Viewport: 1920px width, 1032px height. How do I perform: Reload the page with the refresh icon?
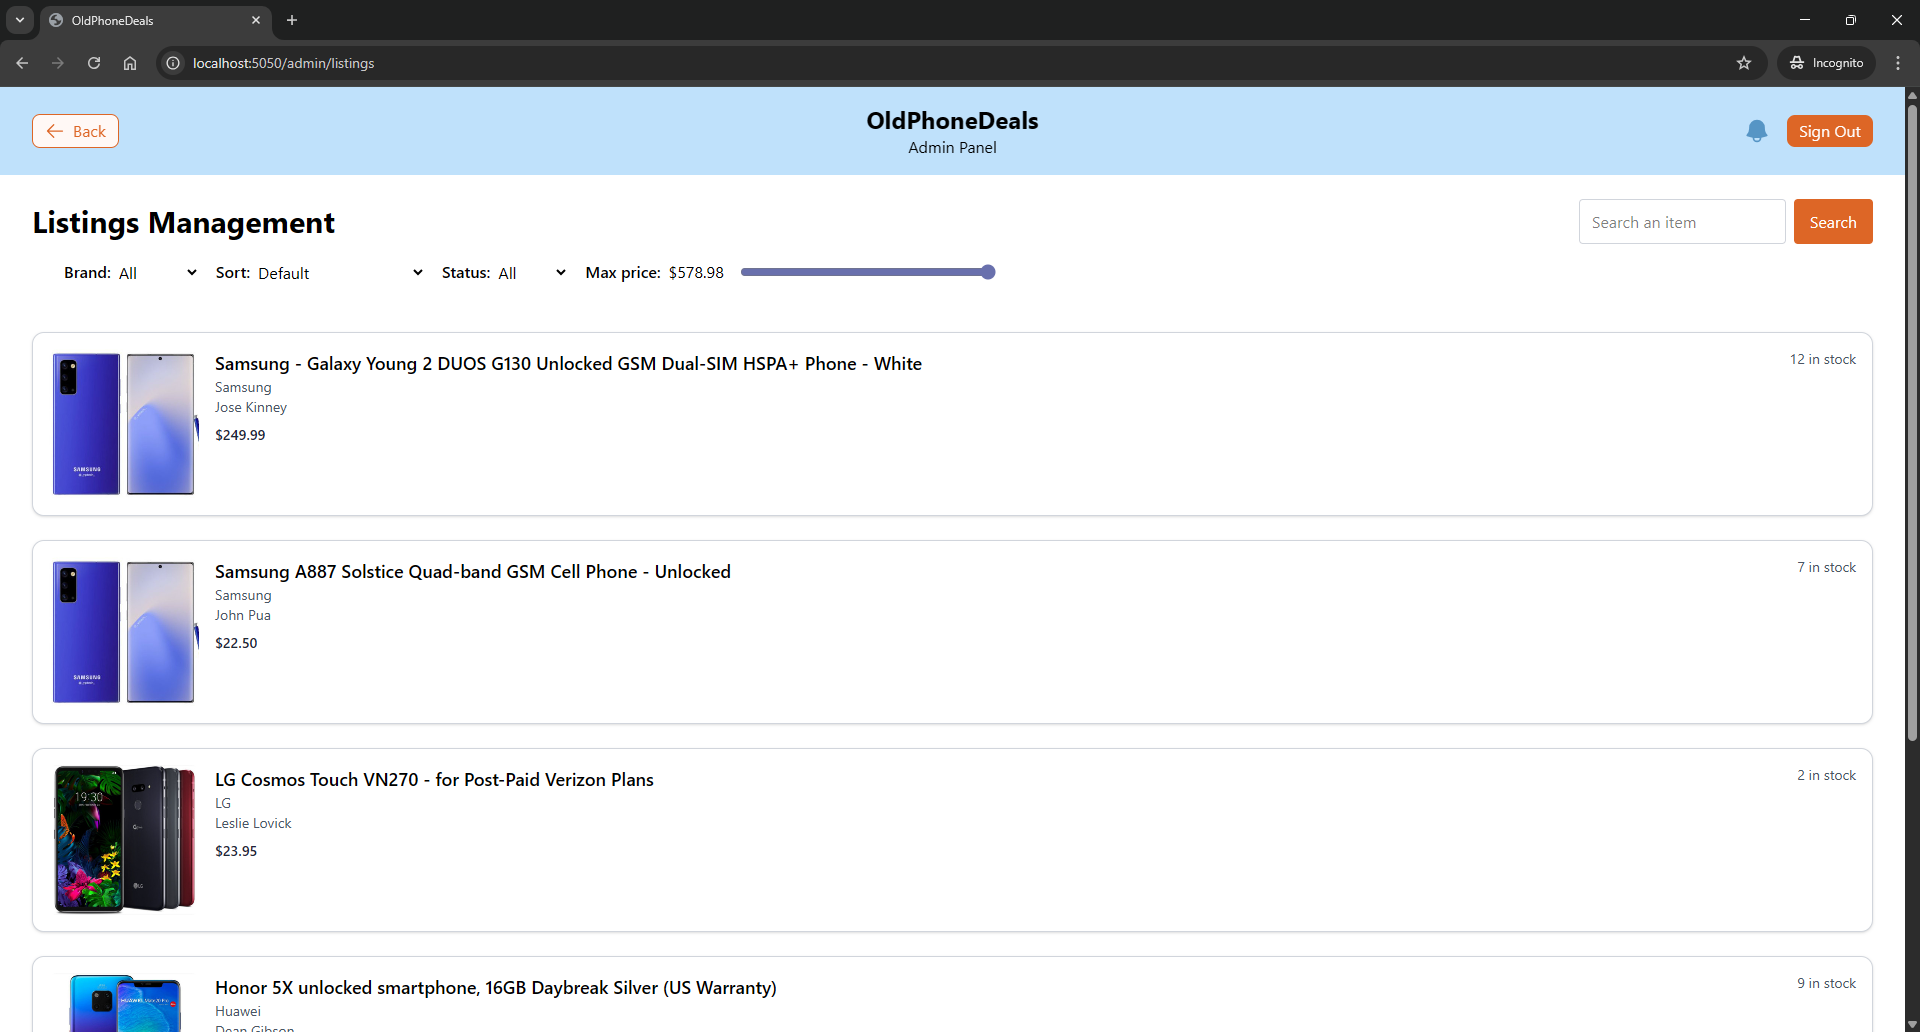pos(93,63)
